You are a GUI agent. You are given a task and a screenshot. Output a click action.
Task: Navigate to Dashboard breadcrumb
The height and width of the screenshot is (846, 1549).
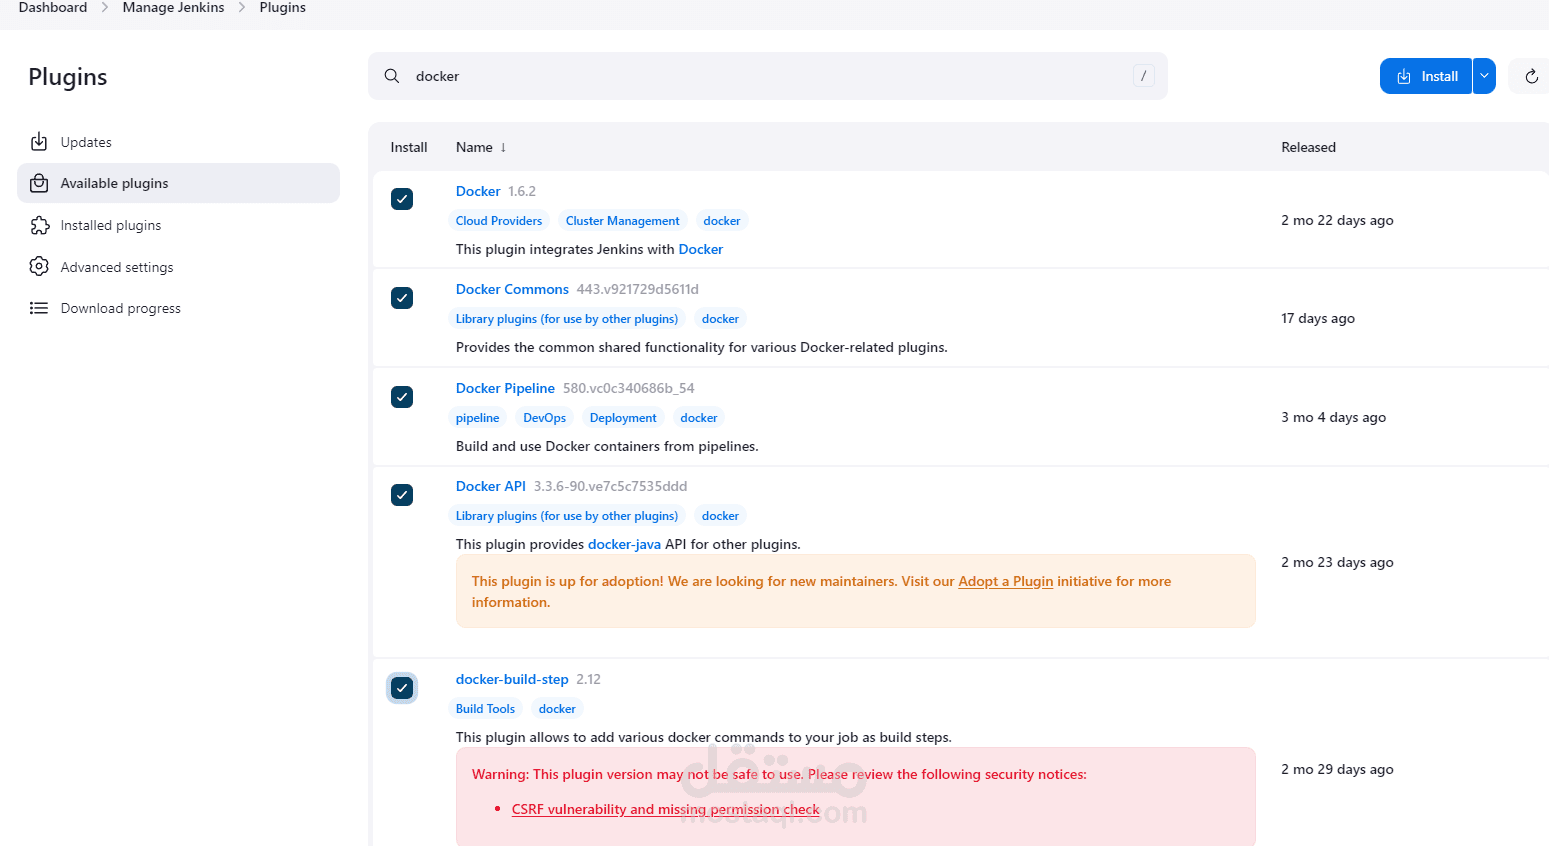pyautogui.click(x=53, y=8)
